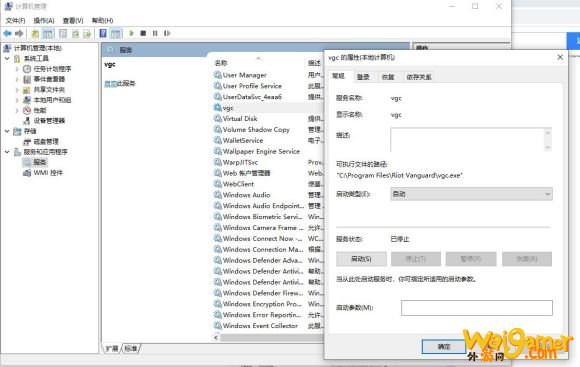Open Help with the blue question-mark icon
Viewport: 580px width, 367px height.
pyautogui.click(x=103, y=34)
